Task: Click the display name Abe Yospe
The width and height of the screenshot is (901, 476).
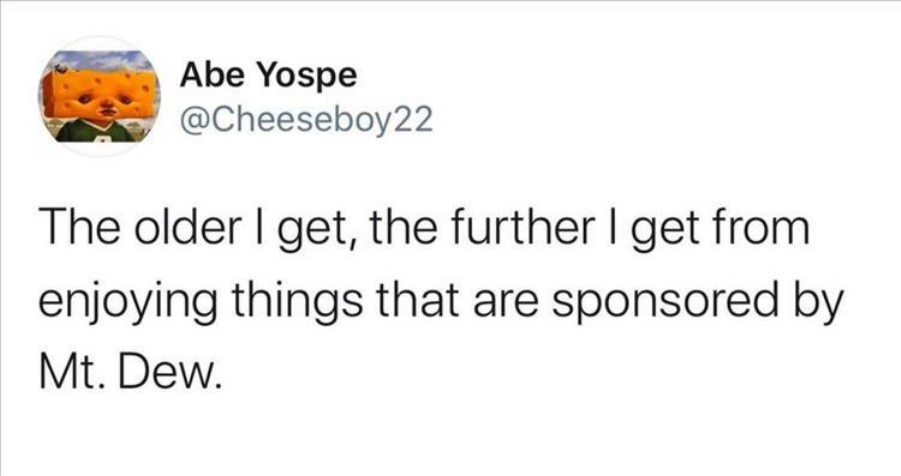Action: 268,76
